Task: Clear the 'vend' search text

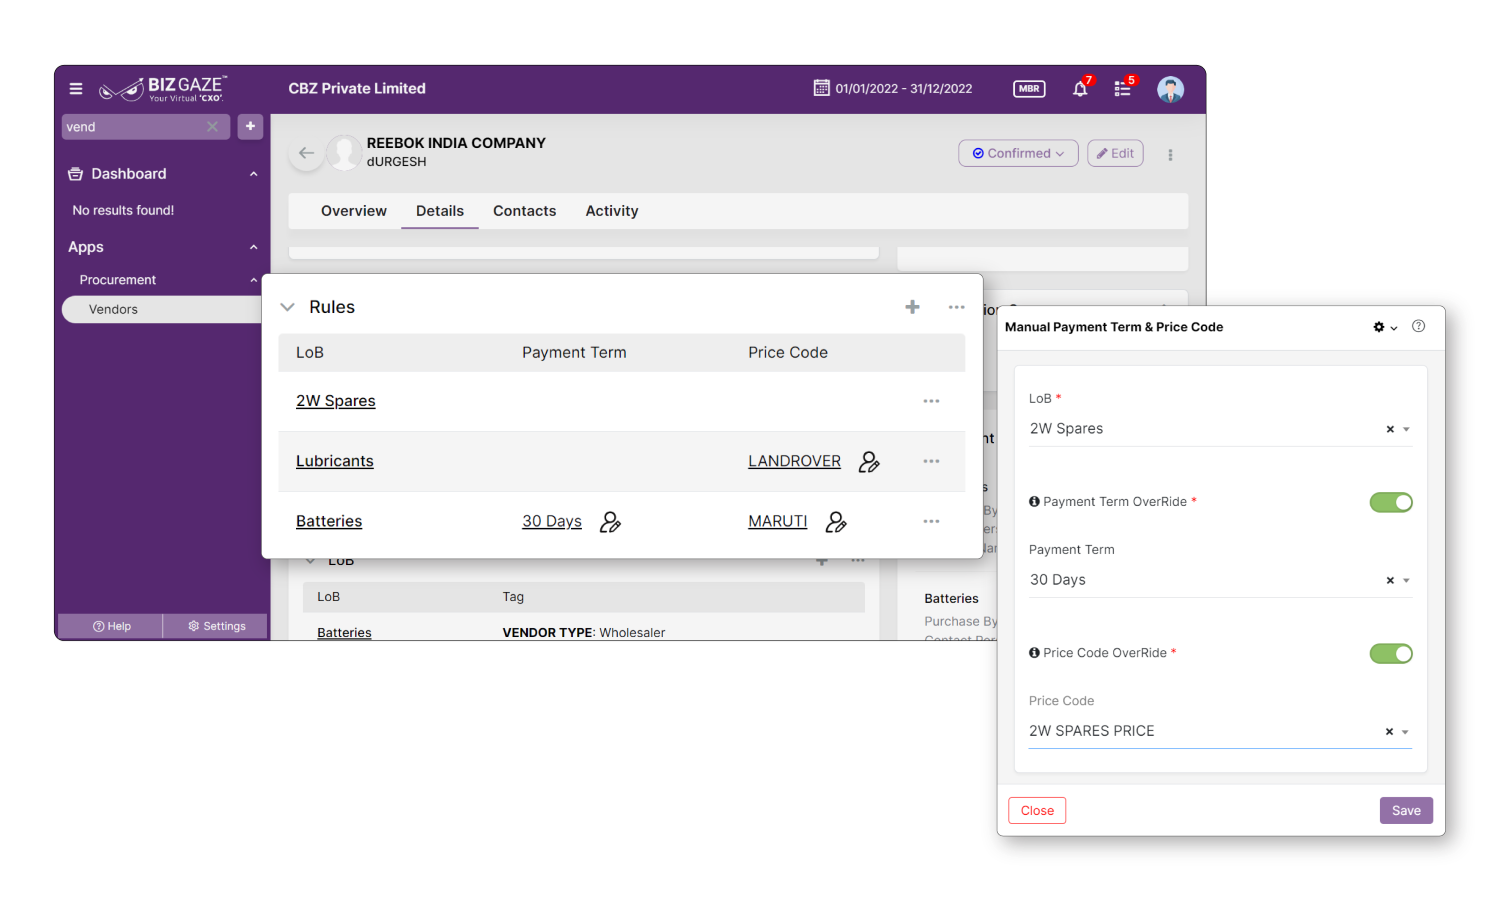Action: click(212, 127)
